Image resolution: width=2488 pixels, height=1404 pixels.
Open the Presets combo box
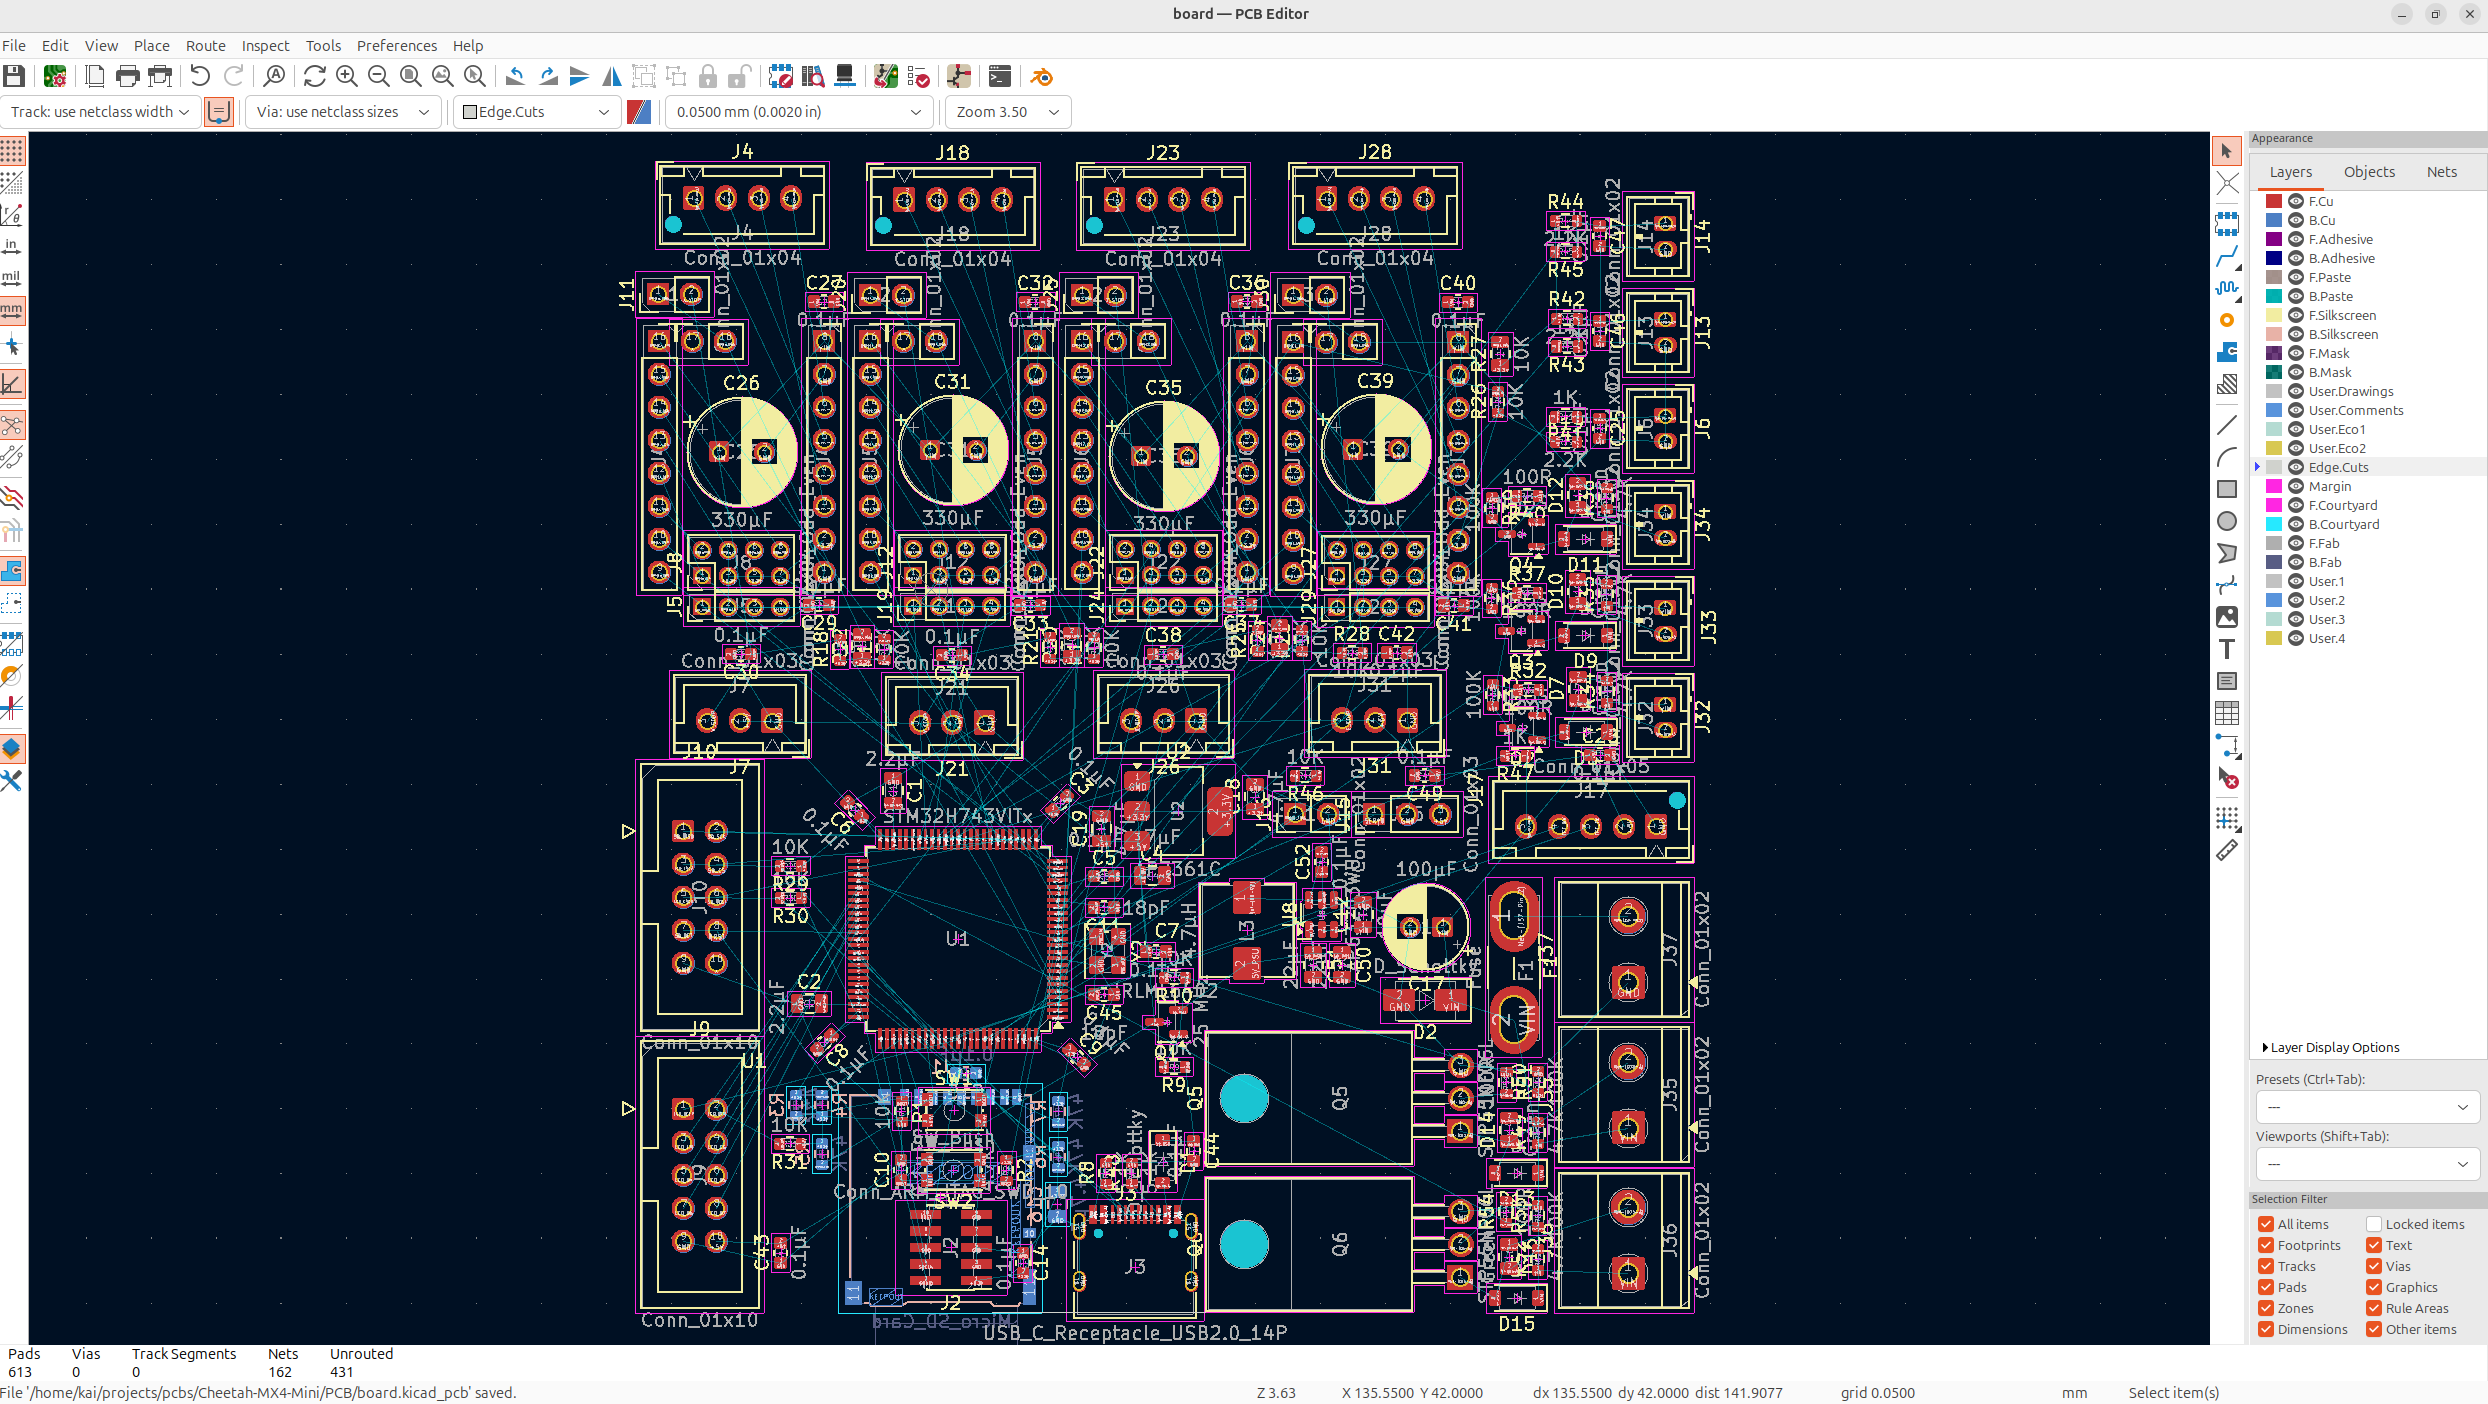(x=2367, y=1107)
